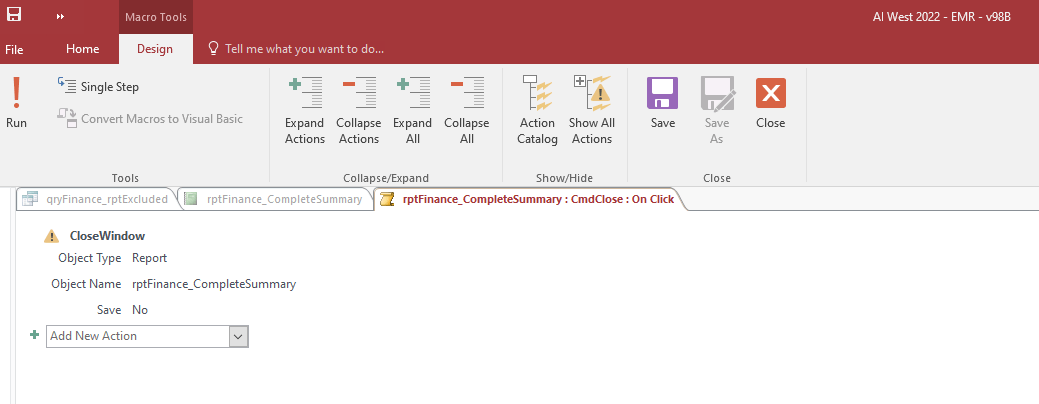Viewport: 1039px width, 404px height.
Task: Click the green plus beside Add New Action
Action: 35,335
